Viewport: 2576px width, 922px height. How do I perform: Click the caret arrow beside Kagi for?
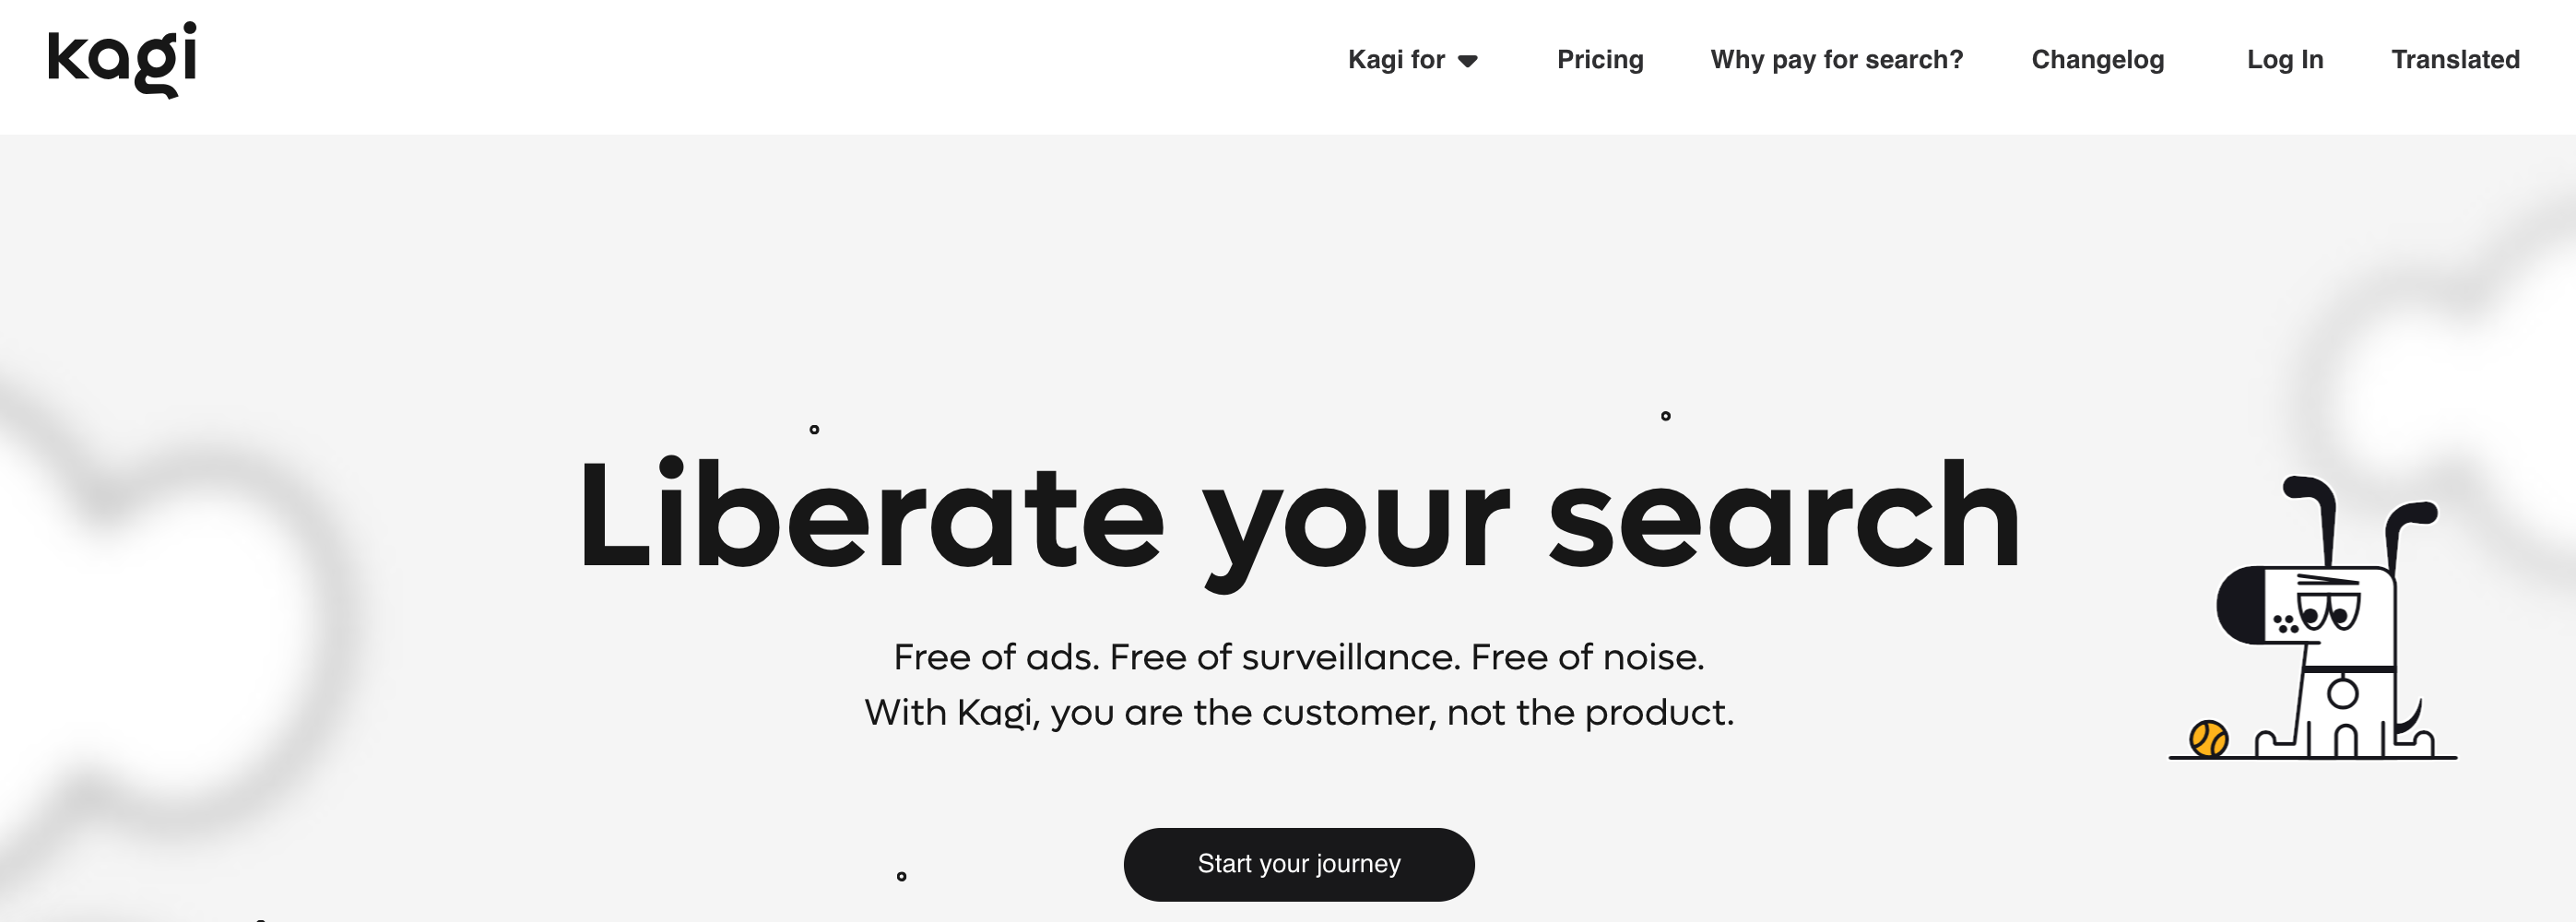pos(1467,61)
